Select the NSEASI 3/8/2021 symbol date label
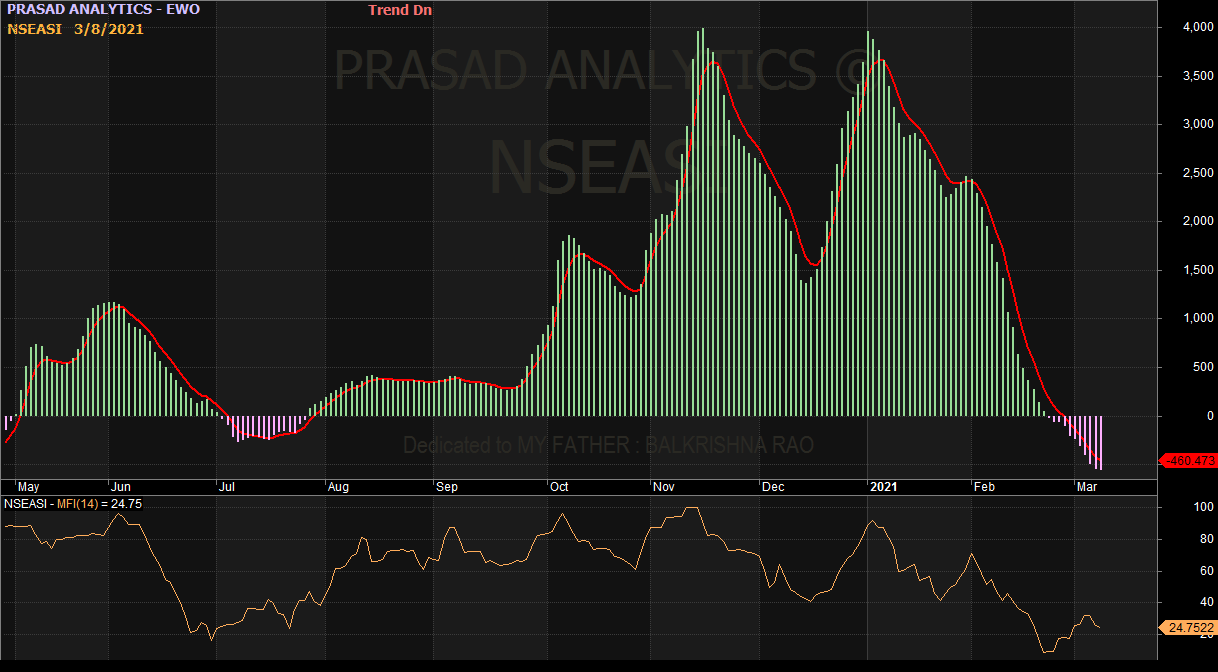1218x672 pixels. click(x=76, y=29)
